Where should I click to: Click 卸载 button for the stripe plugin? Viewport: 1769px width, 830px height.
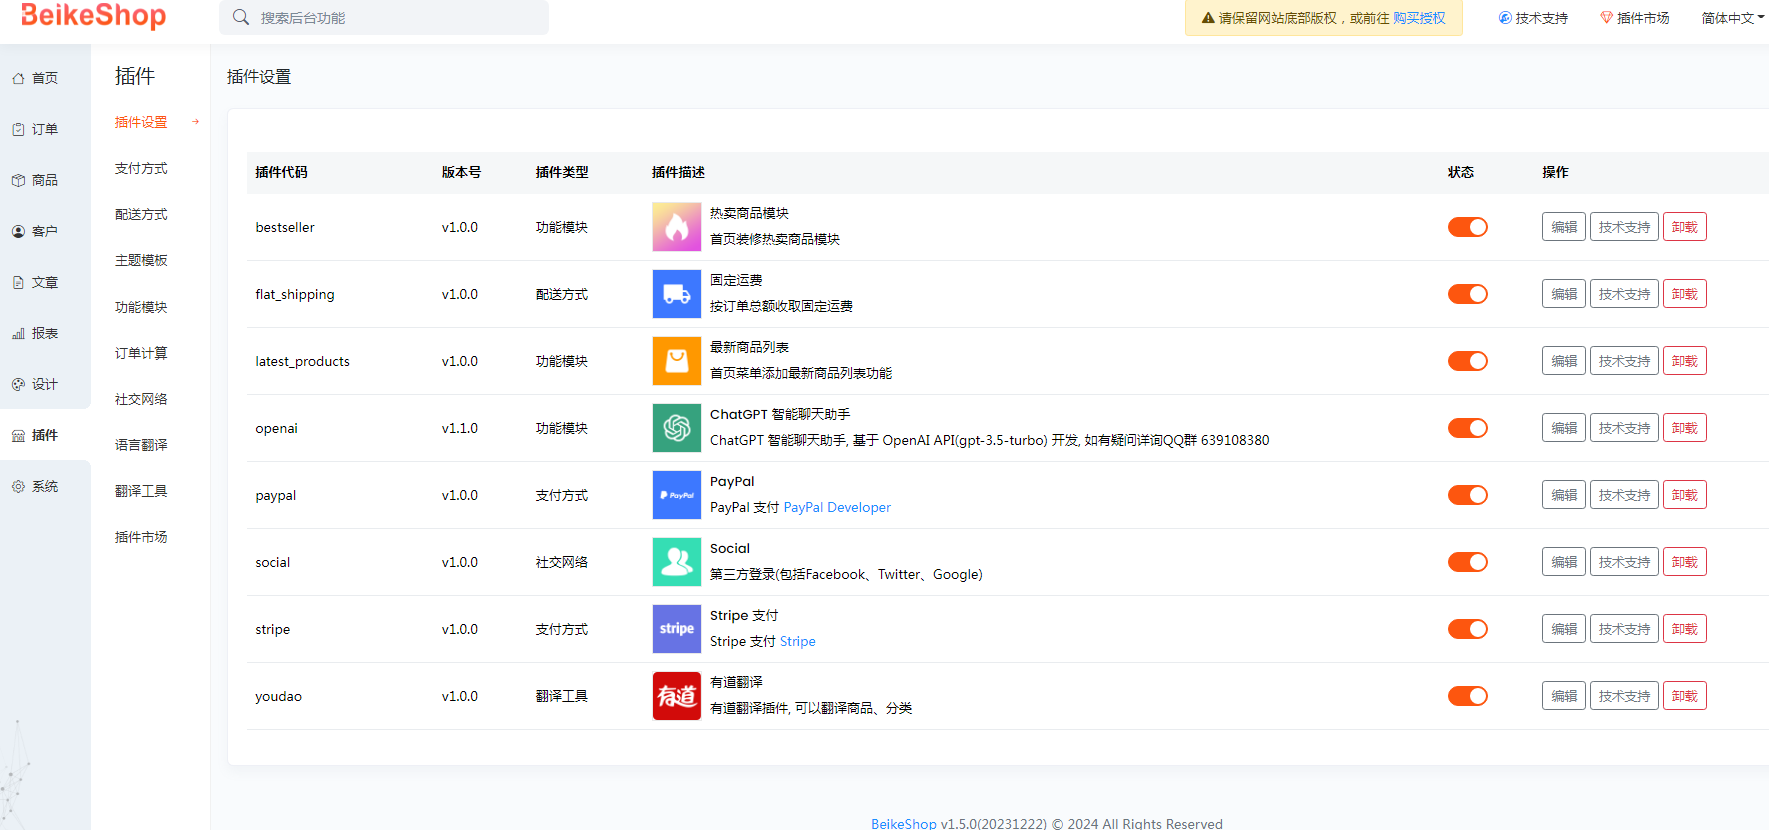pyautogui.click(x=1684, y=629)
